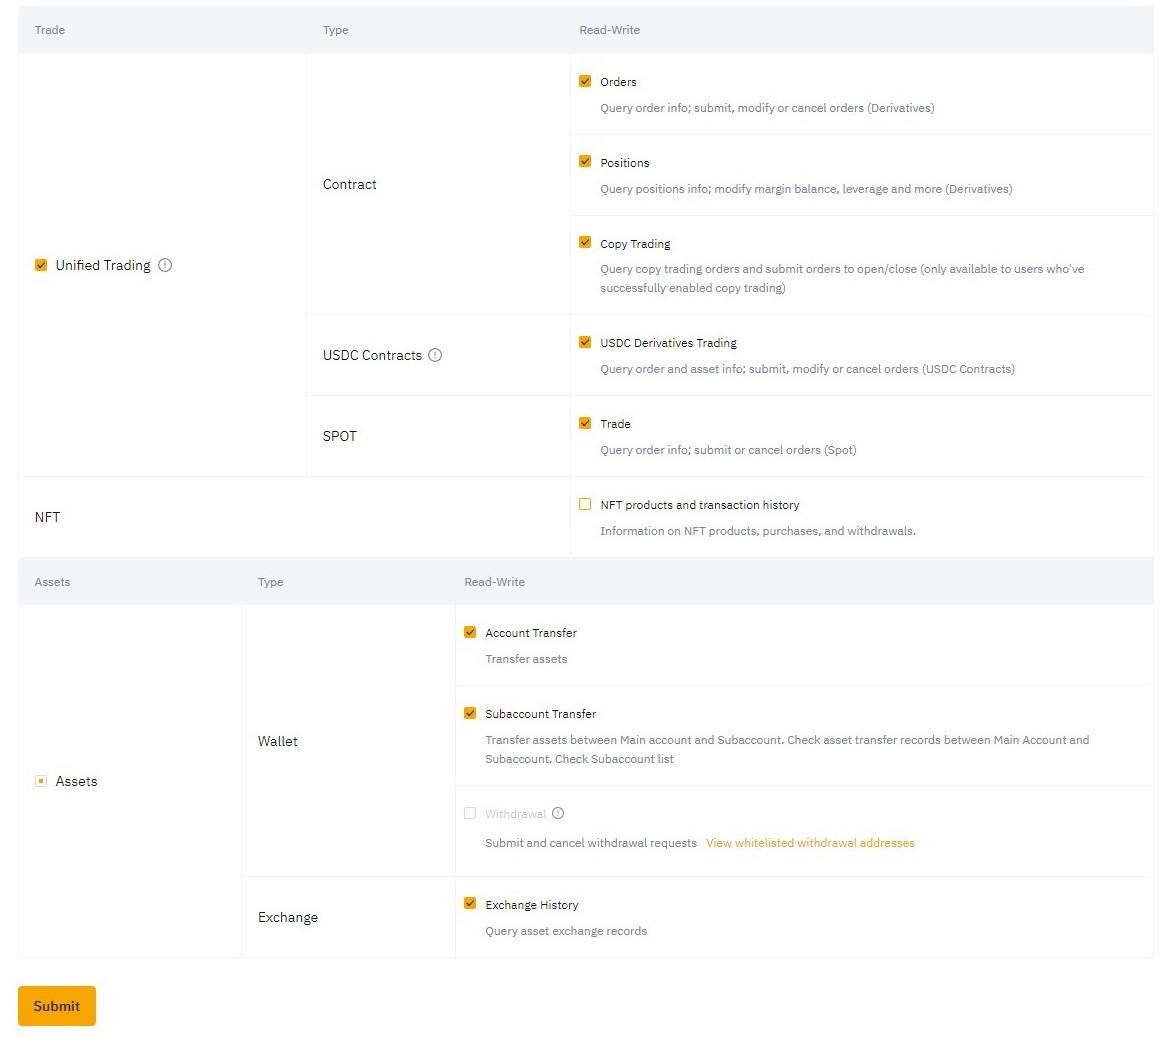
Task: Open View whitelisted withdrawal addresses link
Action: click(810, 843)
